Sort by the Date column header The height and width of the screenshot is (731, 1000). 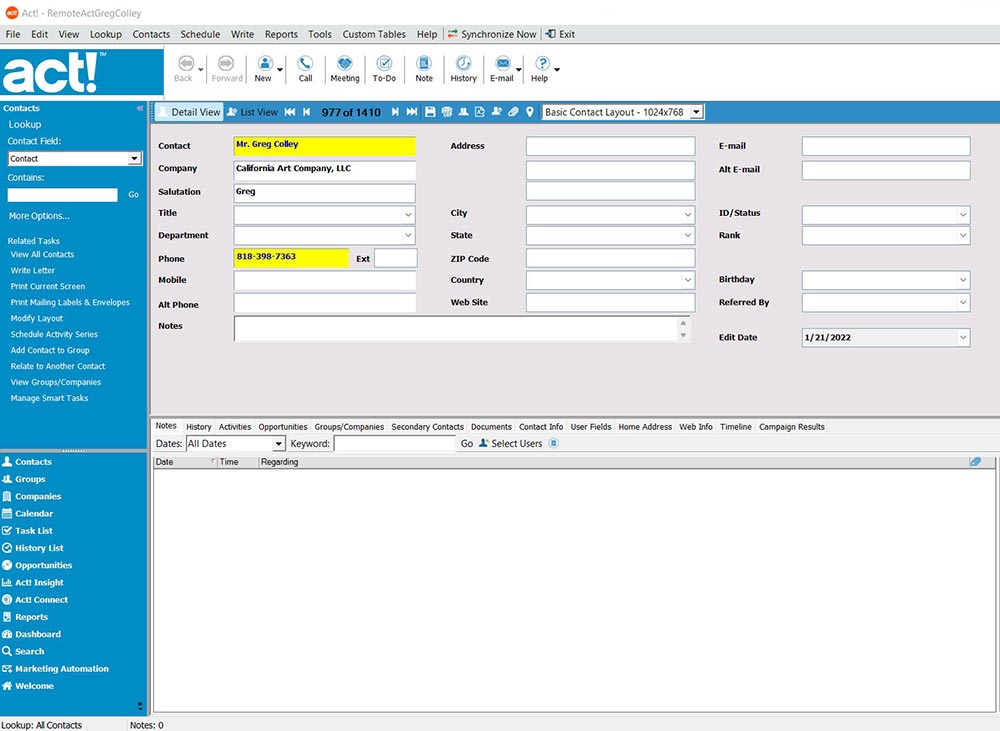184,462
